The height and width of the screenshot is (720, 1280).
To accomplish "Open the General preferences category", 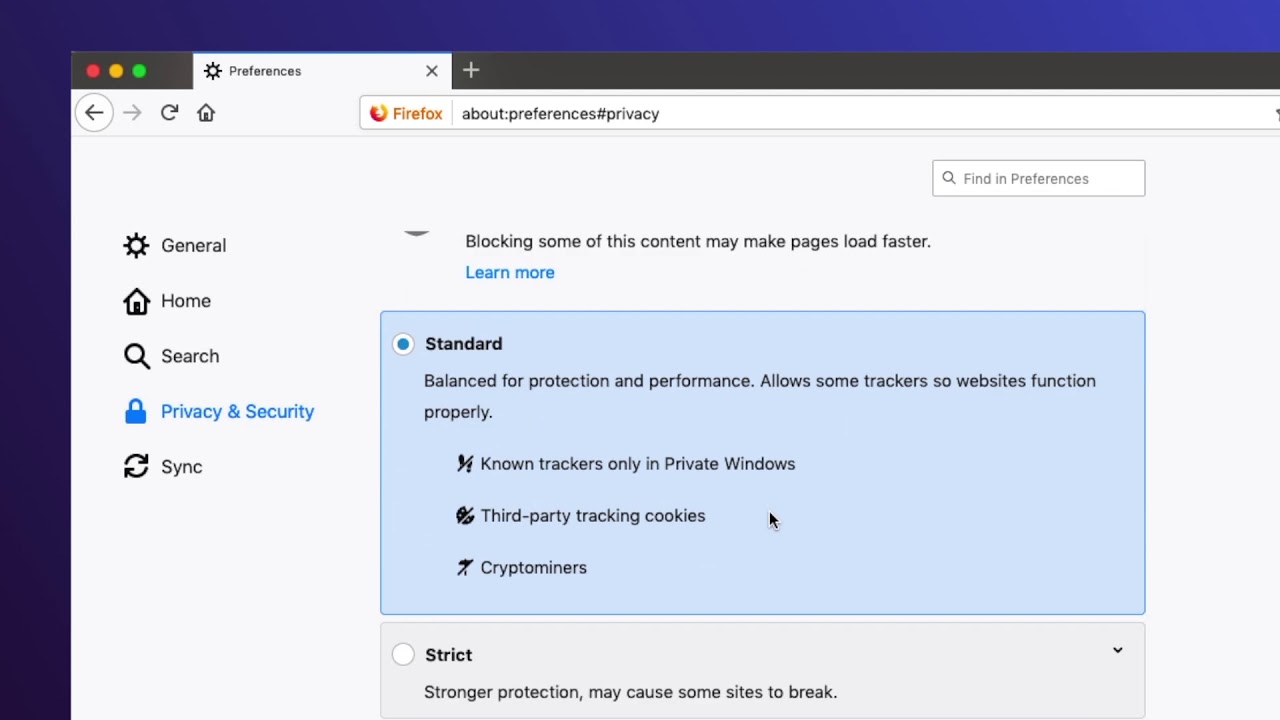I will coord(193,246).
